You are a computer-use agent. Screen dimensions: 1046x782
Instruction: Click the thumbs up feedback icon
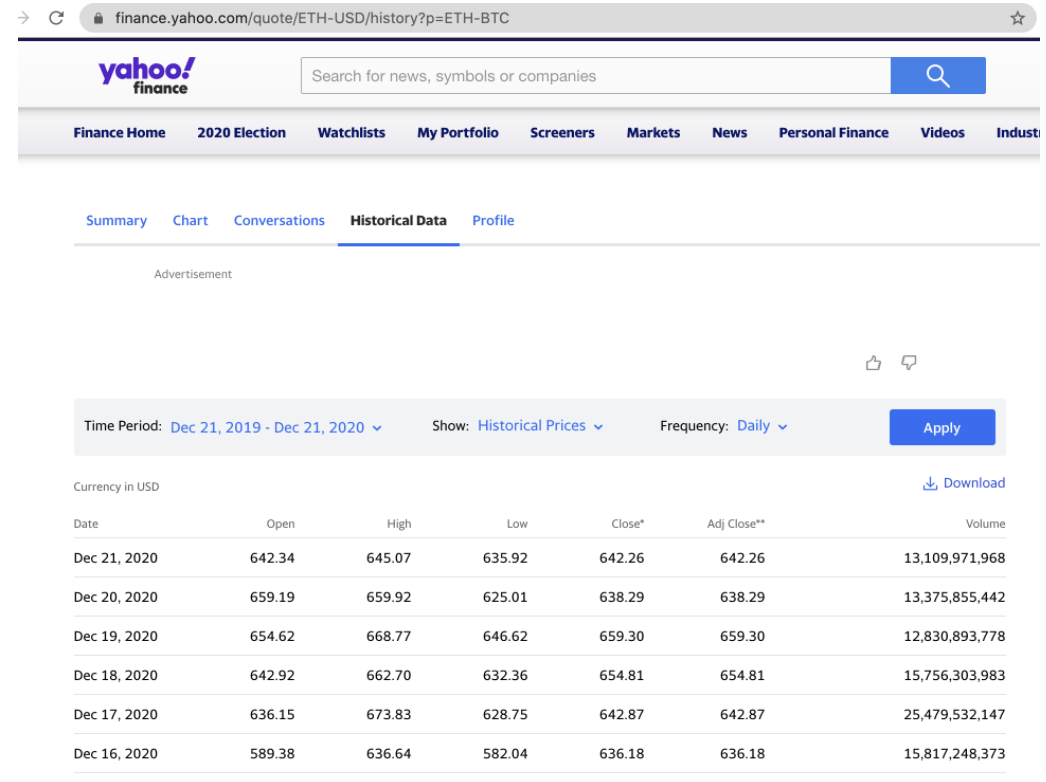[873, 362]
